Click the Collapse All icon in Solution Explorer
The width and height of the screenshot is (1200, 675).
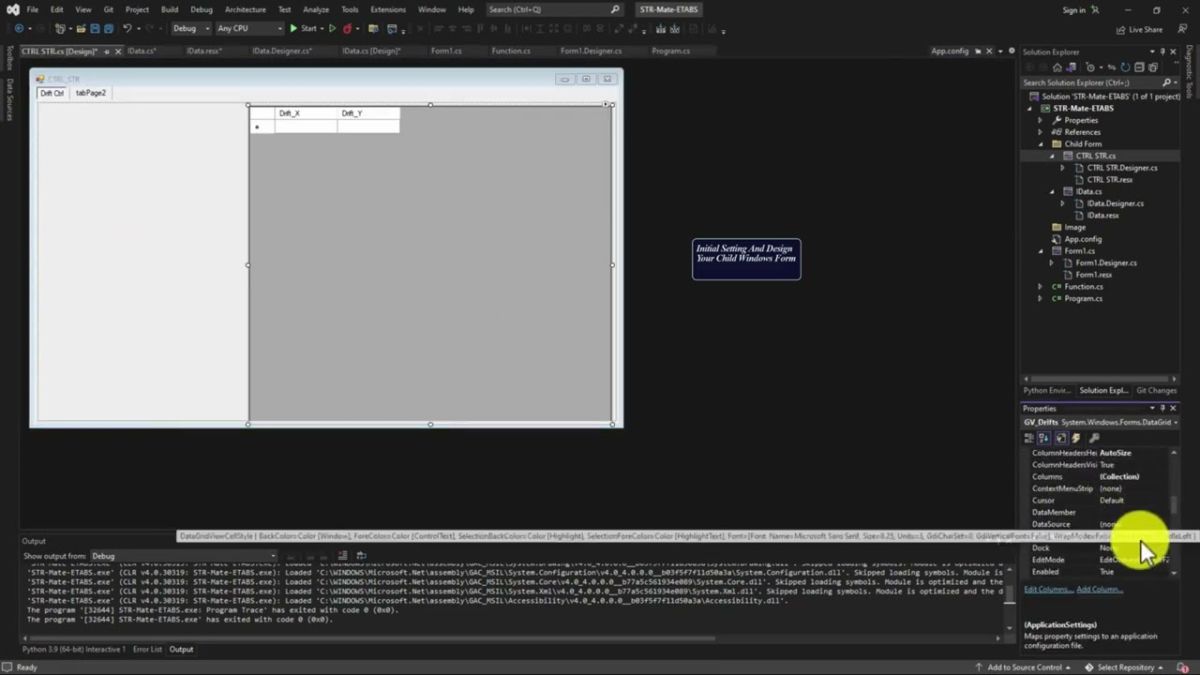coord(1137,67)
